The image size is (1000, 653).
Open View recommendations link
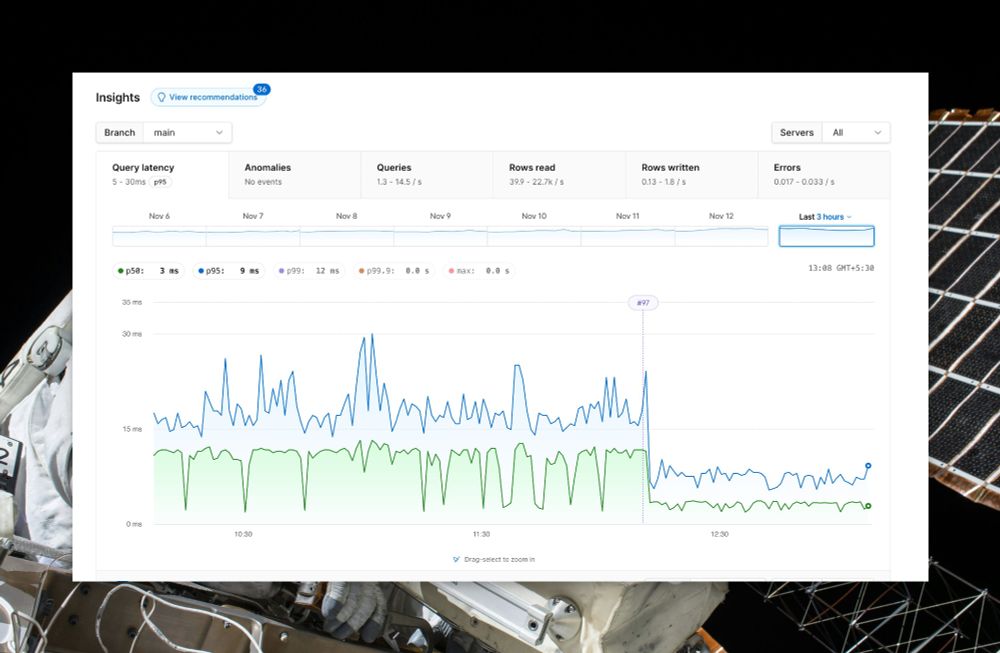pyautogui.click(x=208, y=97)
